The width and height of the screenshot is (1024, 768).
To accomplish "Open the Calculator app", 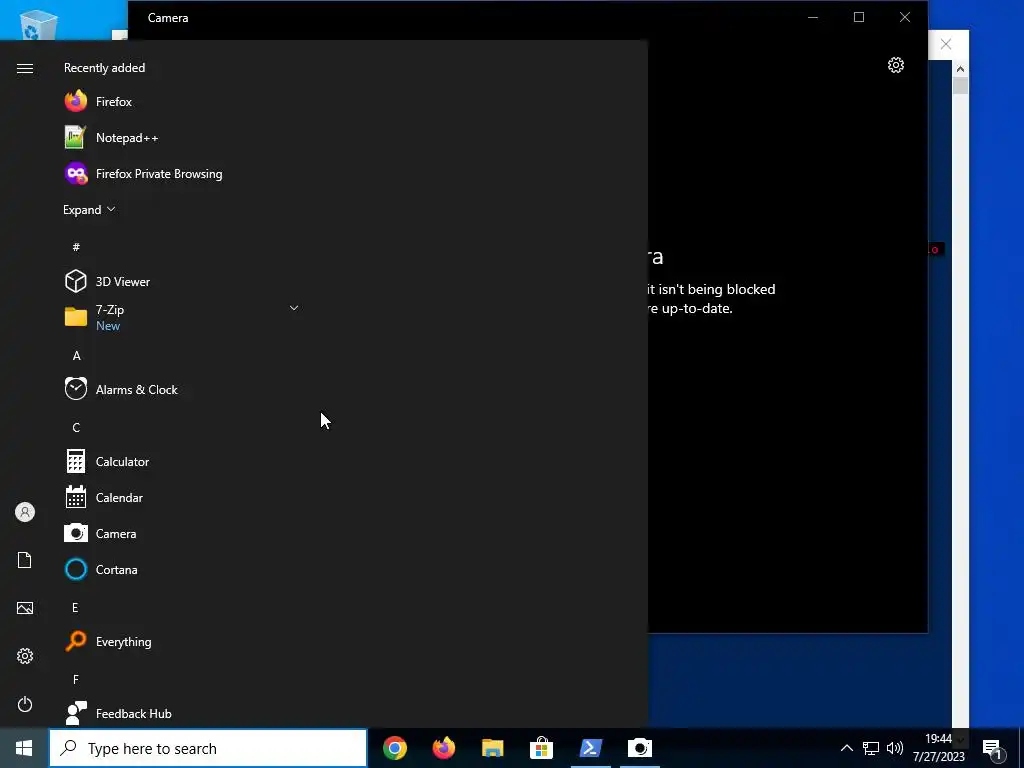I will tap(182, 462).
